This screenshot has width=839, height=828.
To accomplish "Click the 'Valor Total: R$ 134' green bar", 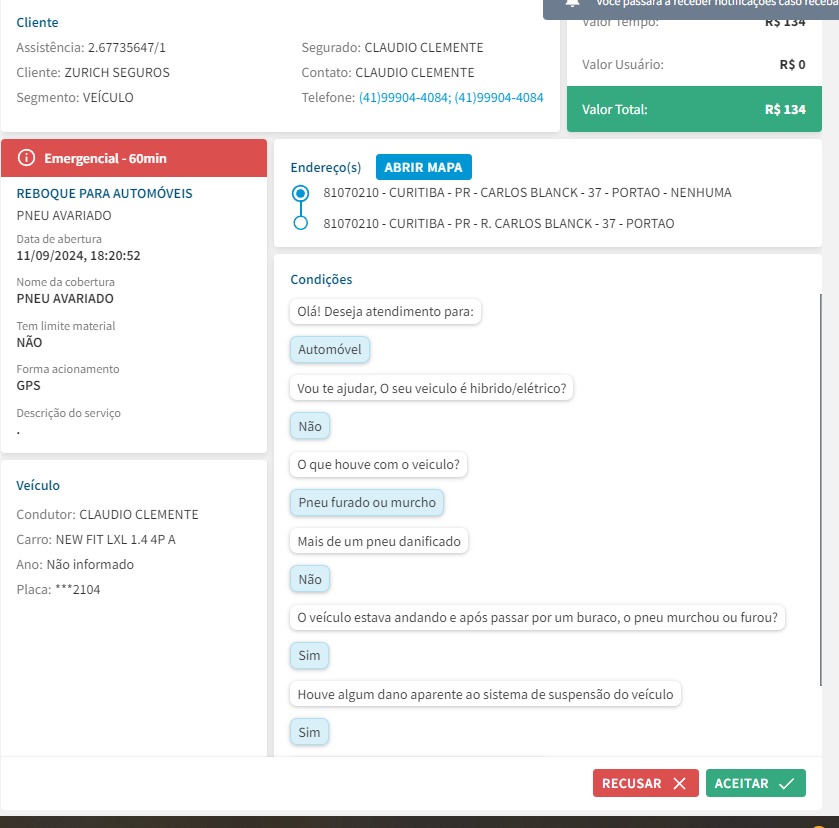I will click(x=694, y=109).
